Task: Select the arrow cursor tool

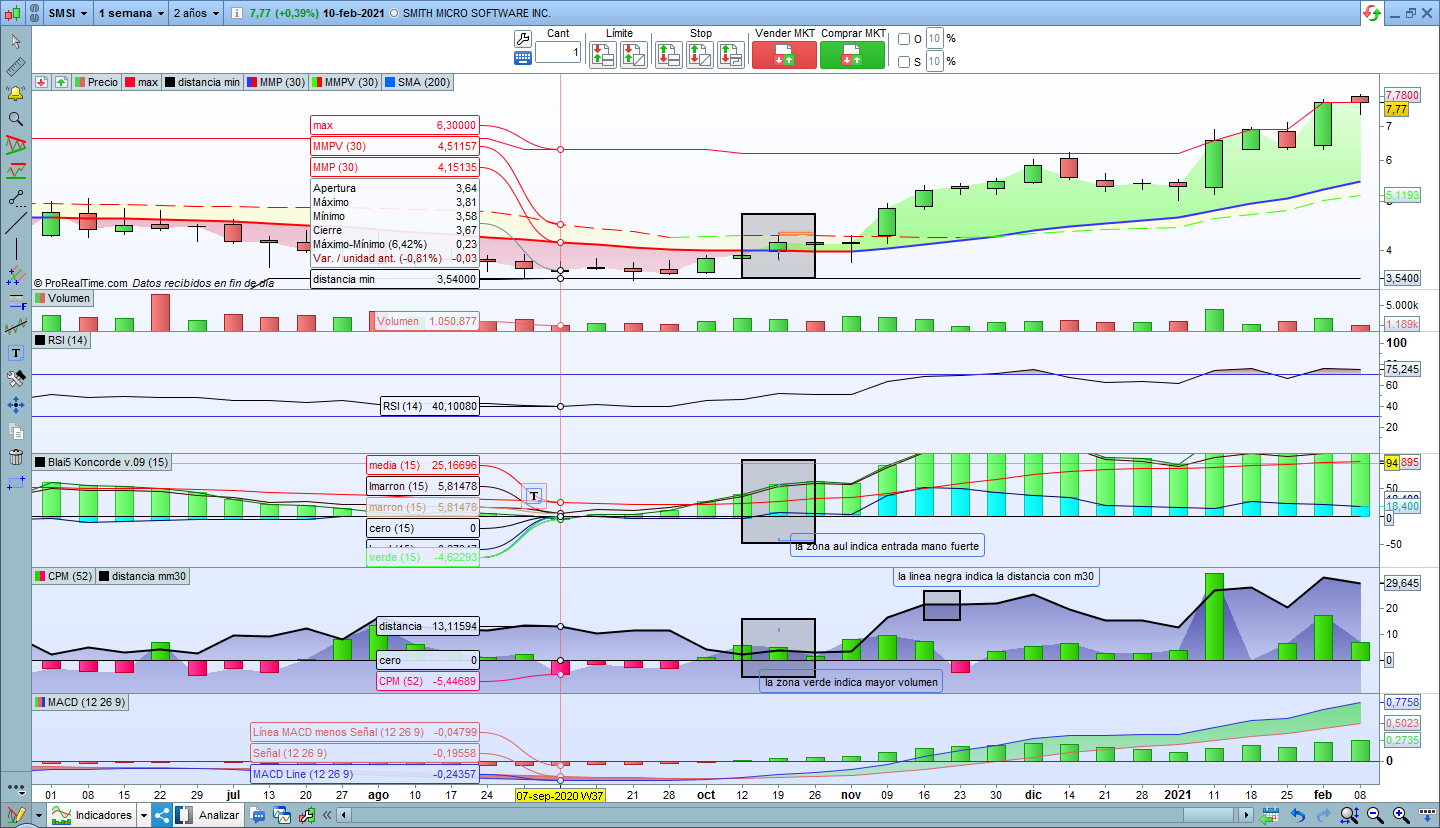Action: pos(16,42)
